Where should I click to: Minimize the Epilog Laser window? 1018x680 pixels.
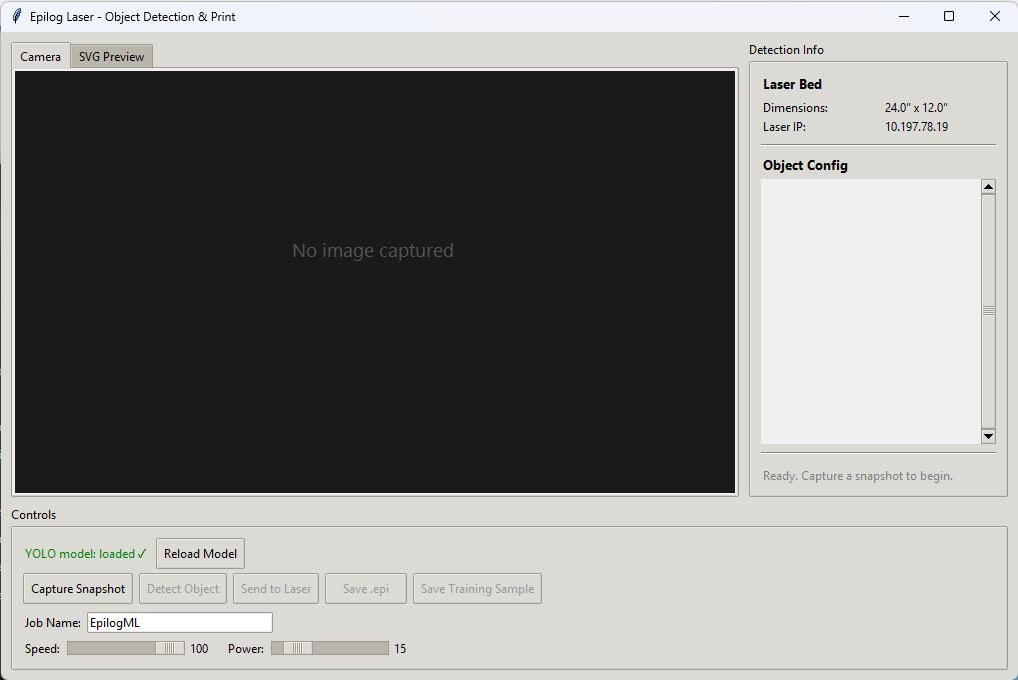pyautogui.click(x=904, y=16)
